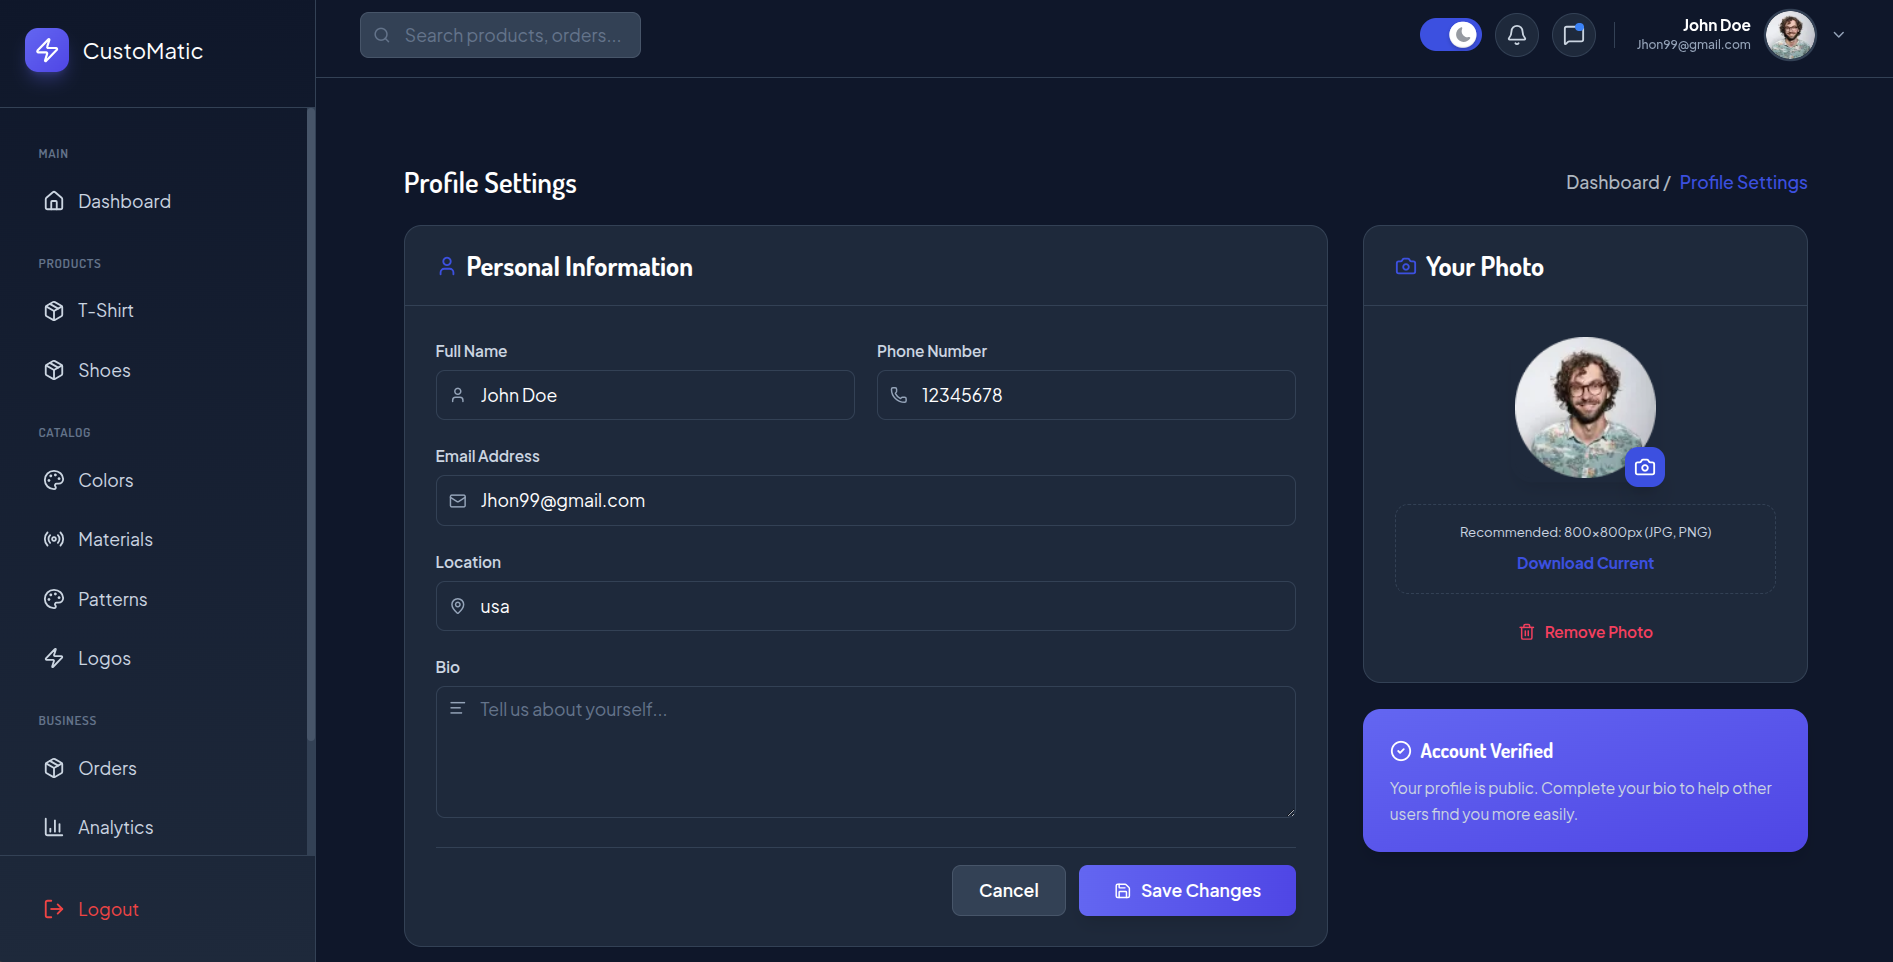This screenshot has width=1893, height=962.
Task: Open notifications bell icon
Action: pos(1517,35)
